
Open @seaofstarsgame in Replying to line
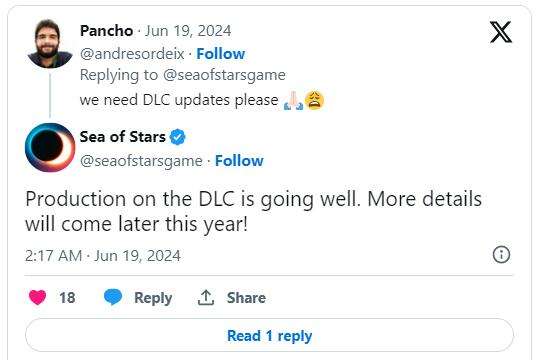pos(224,75)
